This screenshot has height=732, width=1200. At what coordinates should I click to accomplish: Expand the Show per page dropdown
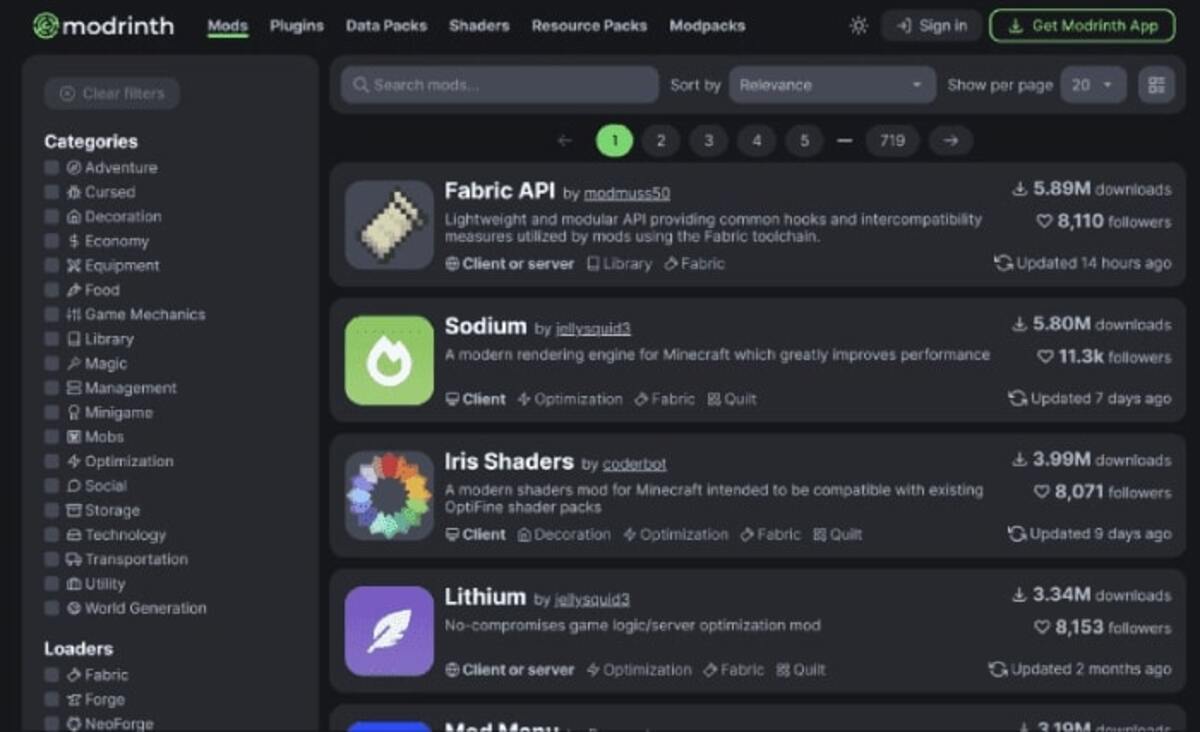1092,85
